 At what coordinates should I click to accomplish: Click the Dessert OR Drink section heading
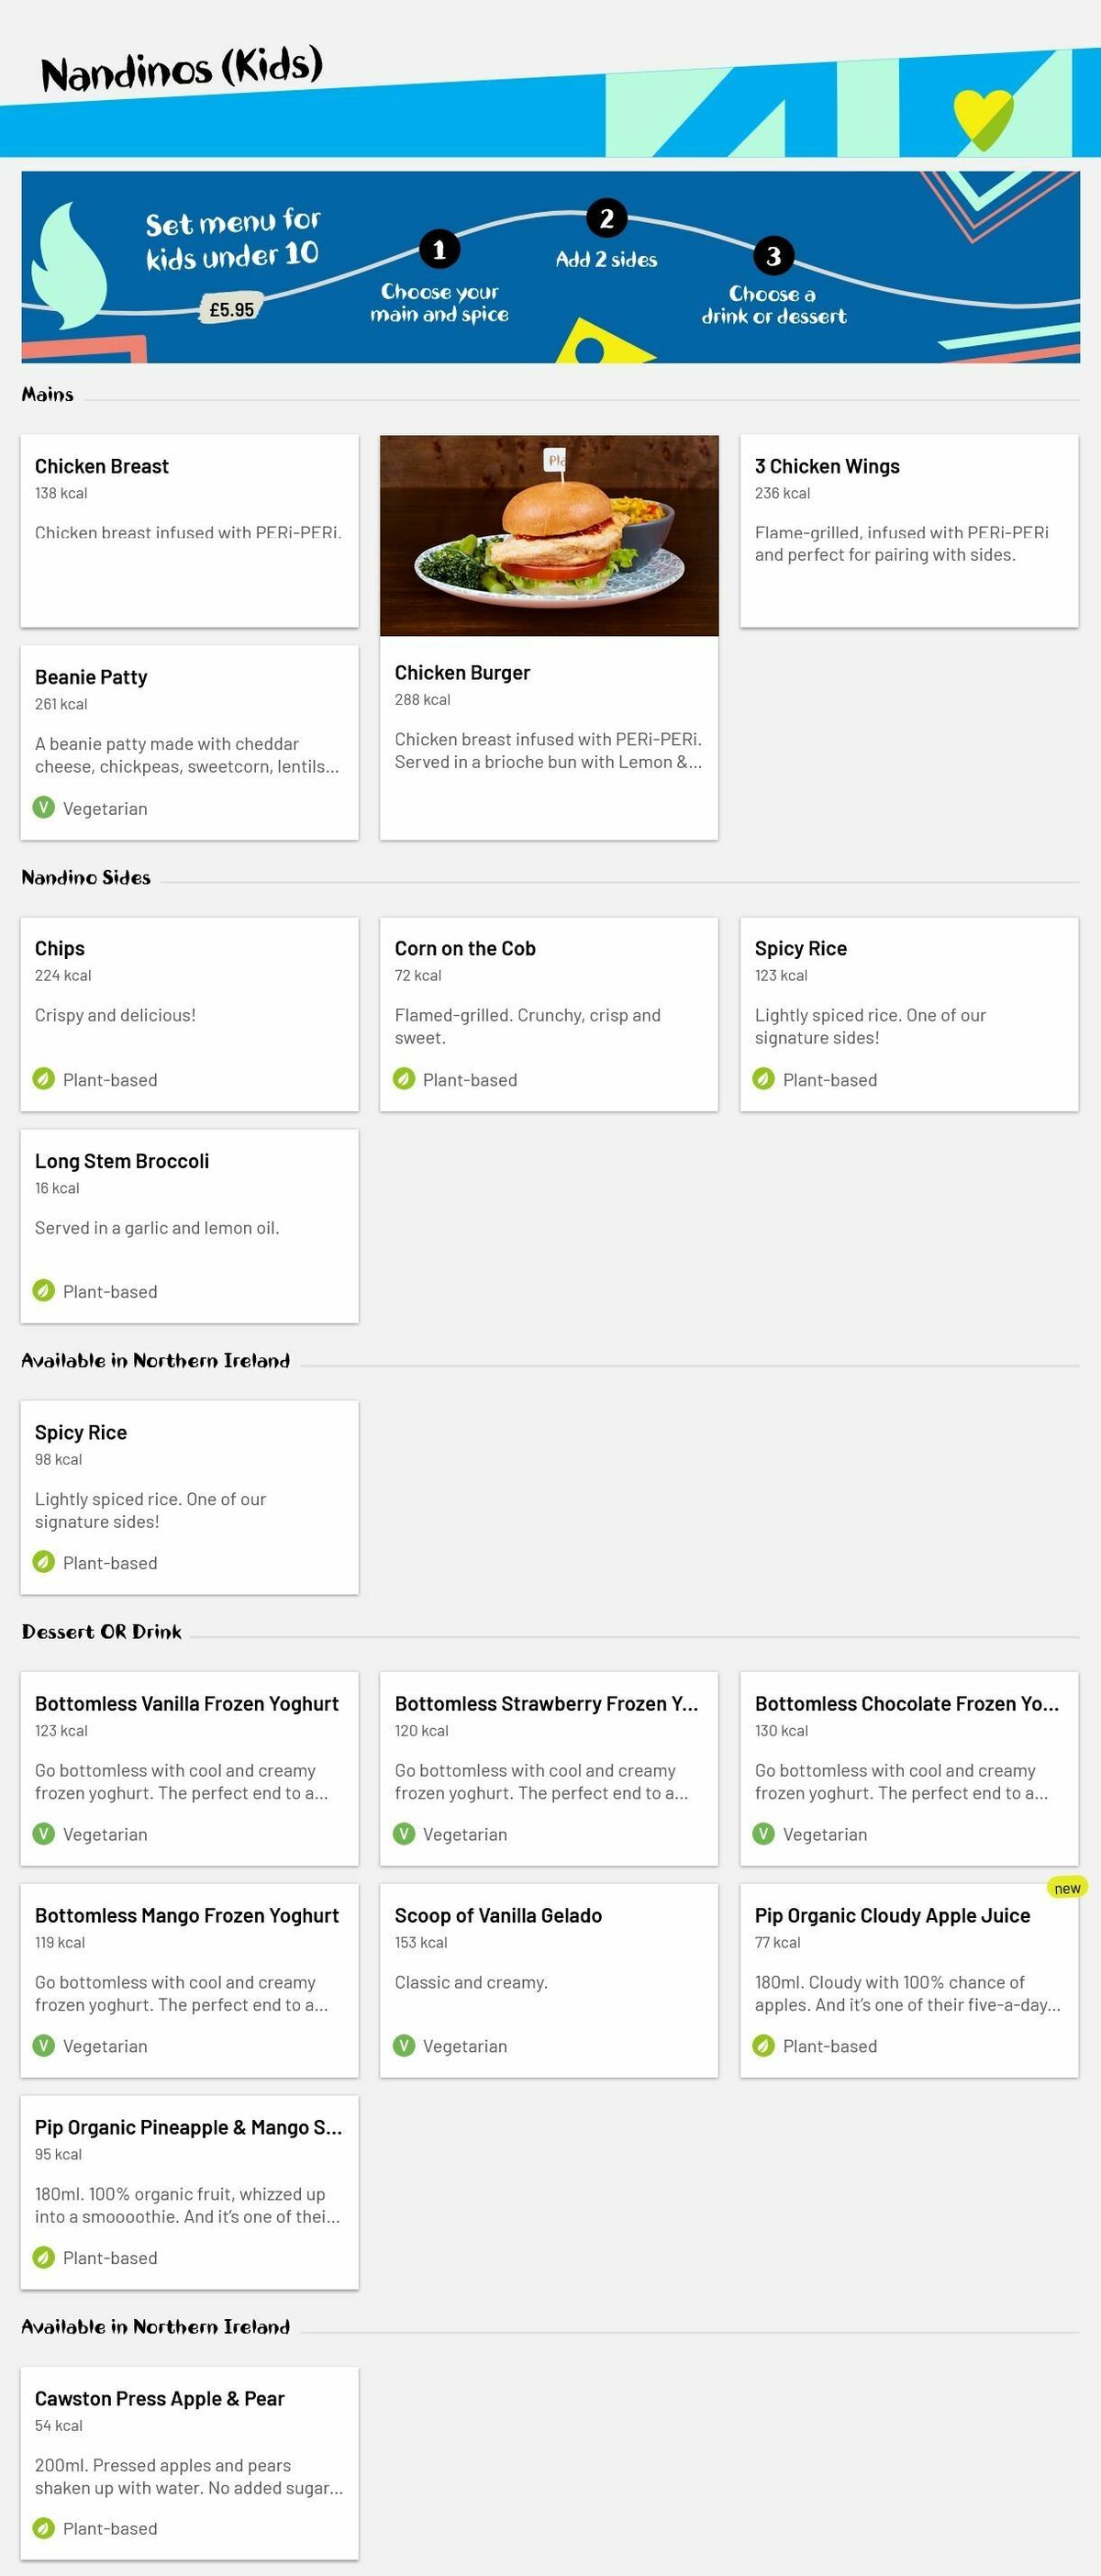[x=102, y=1632]
